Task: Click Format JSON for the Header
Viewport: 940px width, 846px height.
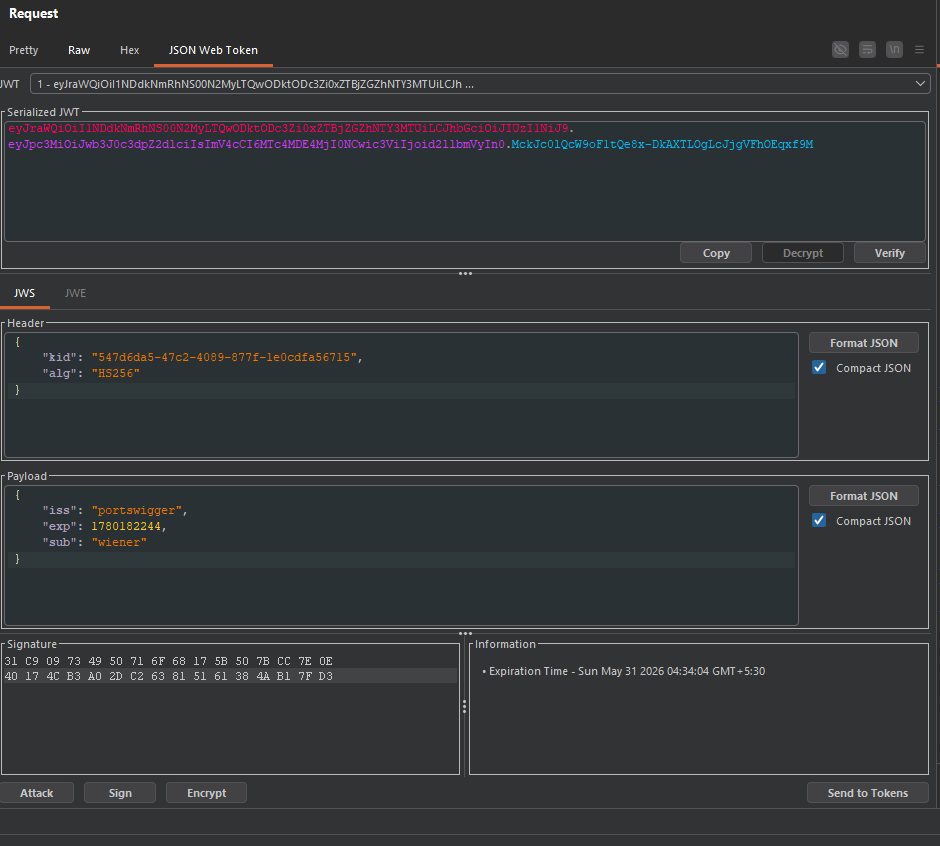Action: tap(864, 343)
